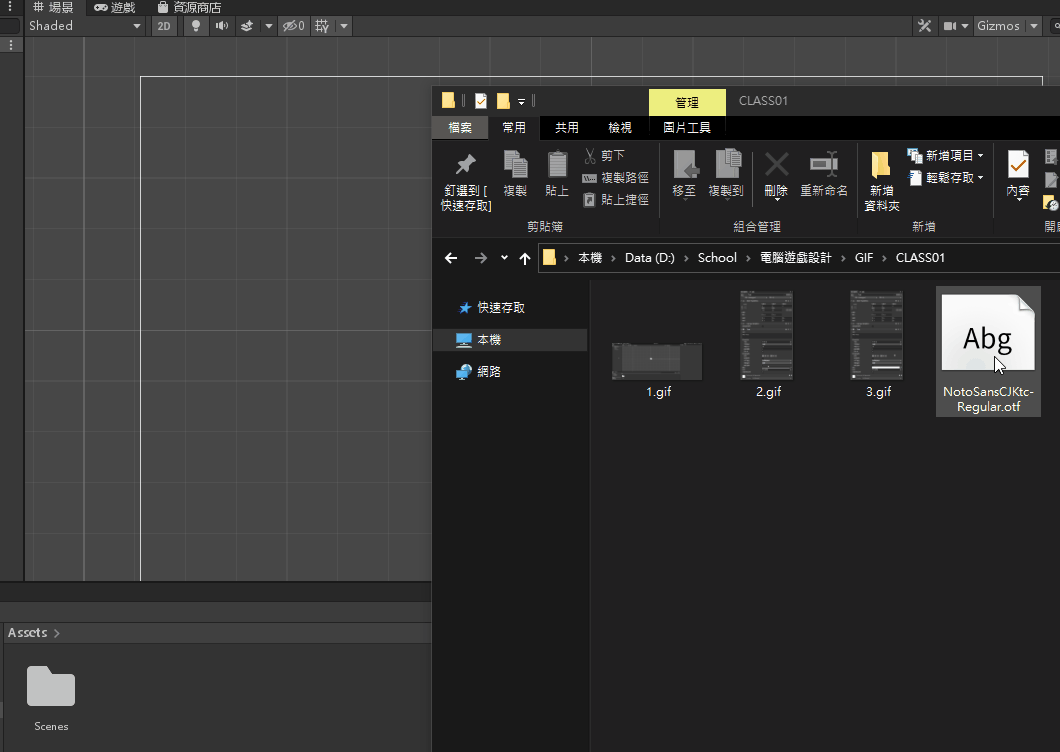
Task: Click the up-arrow parent folder button
Action: coord(525,258)
